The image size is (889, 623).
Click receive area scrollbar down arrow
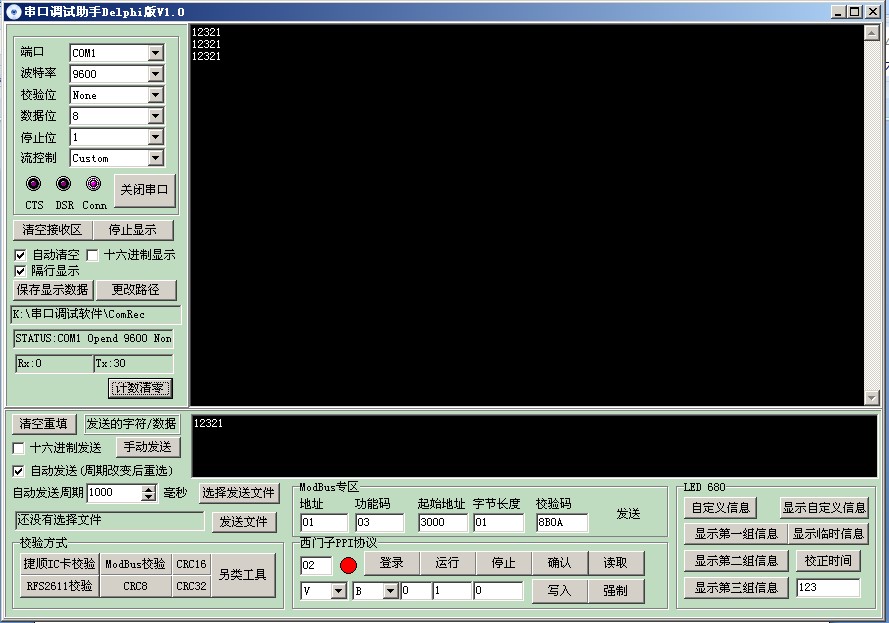click(872, 398)
